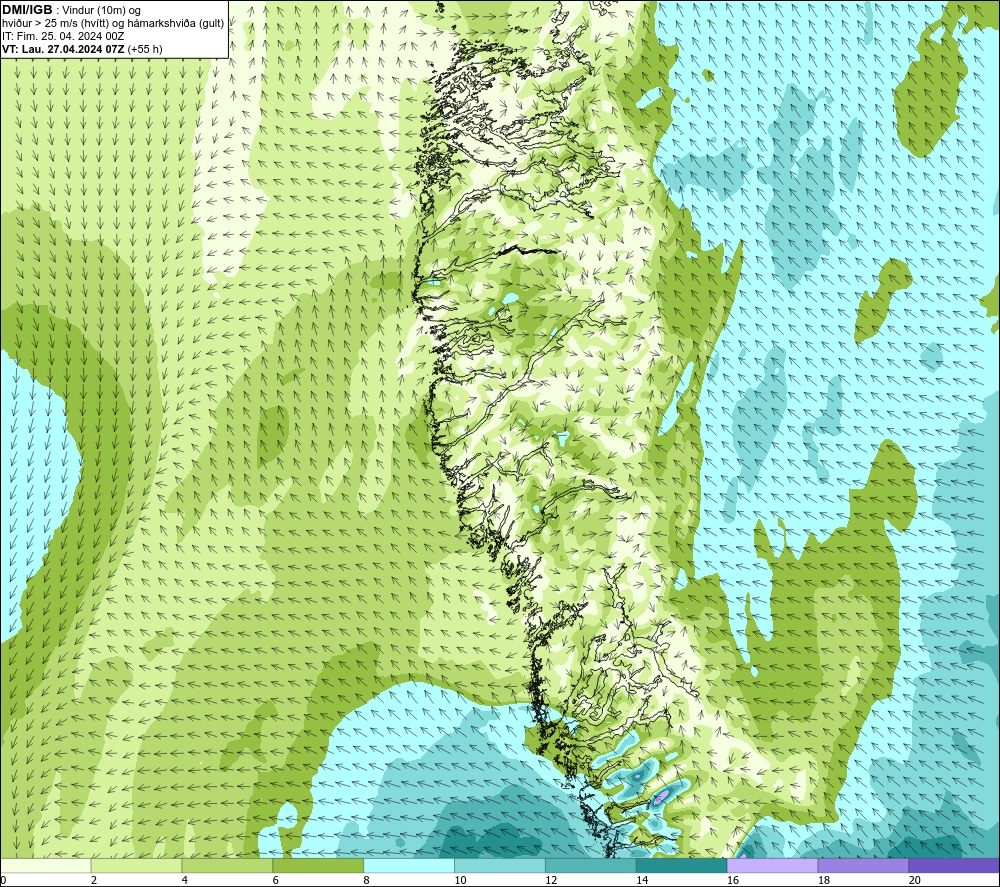Click the scale label "16"
Screen dimensions: 1000x887
pos(733,880)
